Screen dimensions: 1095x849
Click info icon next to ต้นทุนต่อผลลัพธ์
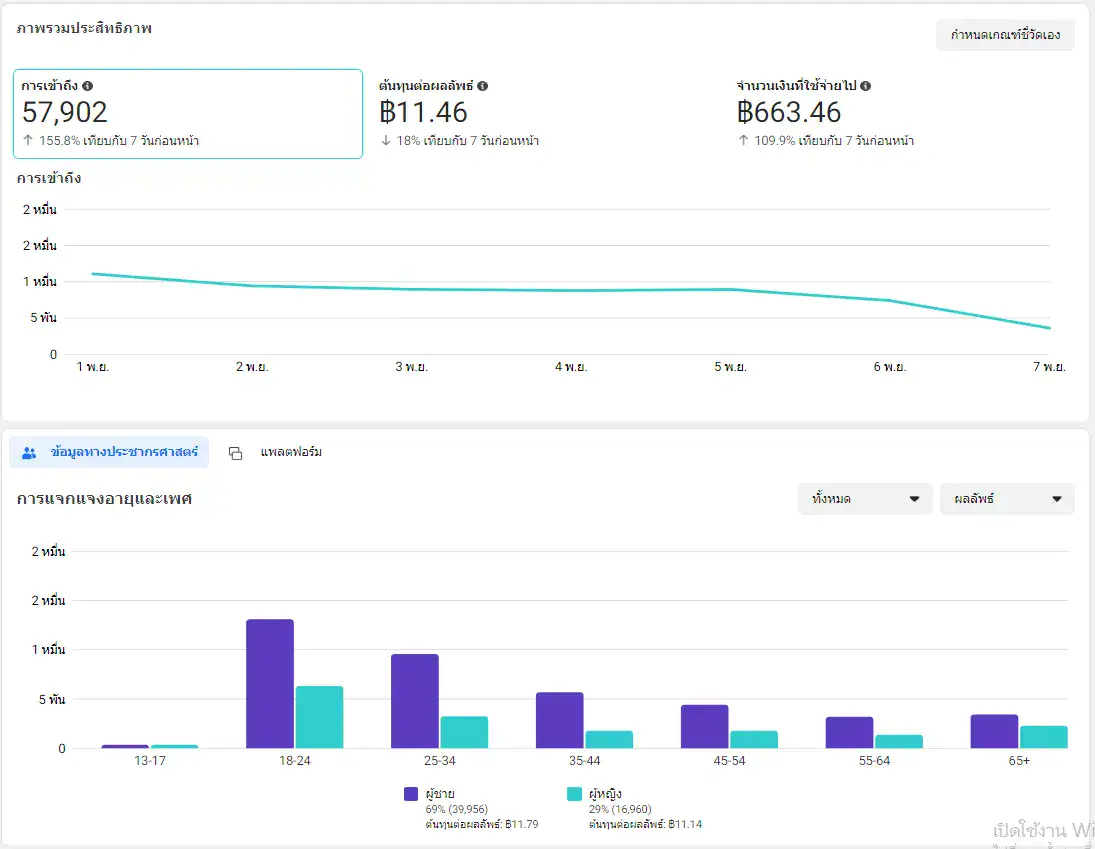point(482,86)
